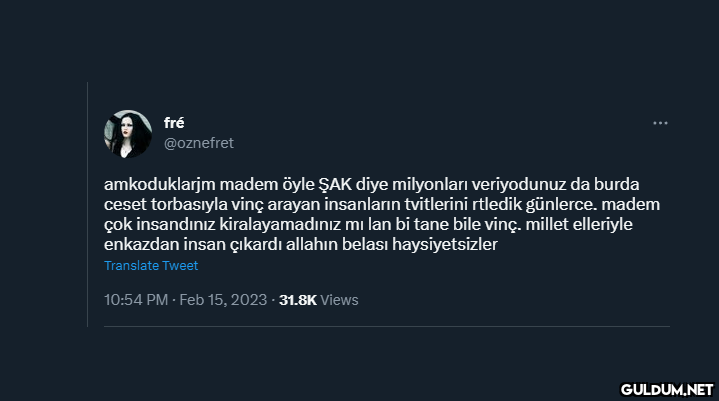The height and width of the screenshot is (401, 719).
Task: Visit the @oznefret handle link
Action: click(198, 143)
